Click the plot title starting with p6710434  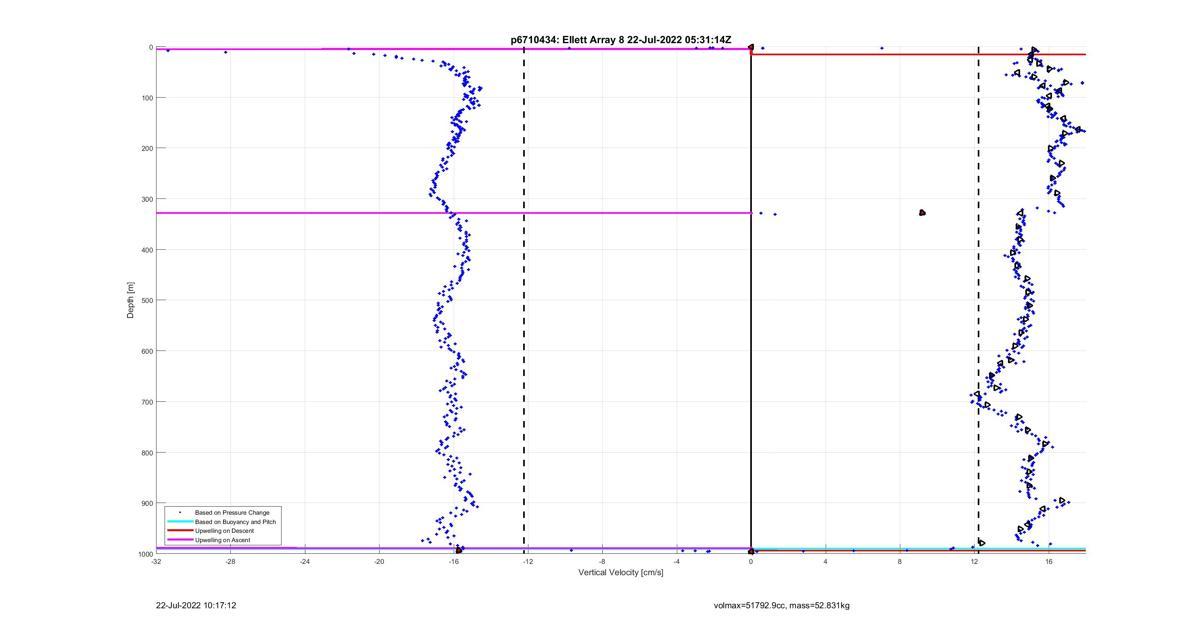(621, 40)
